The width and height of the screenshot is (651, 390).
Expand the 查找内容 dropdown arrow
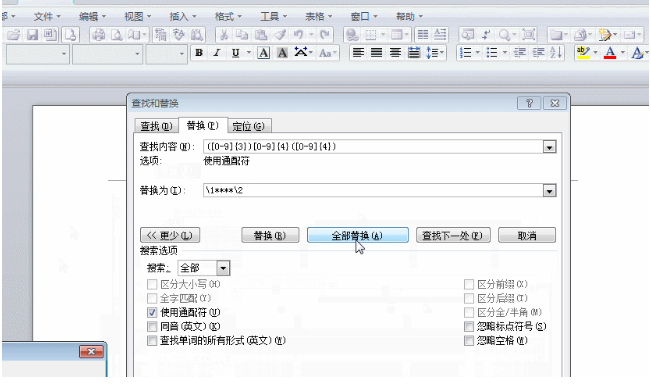[549, 147]
